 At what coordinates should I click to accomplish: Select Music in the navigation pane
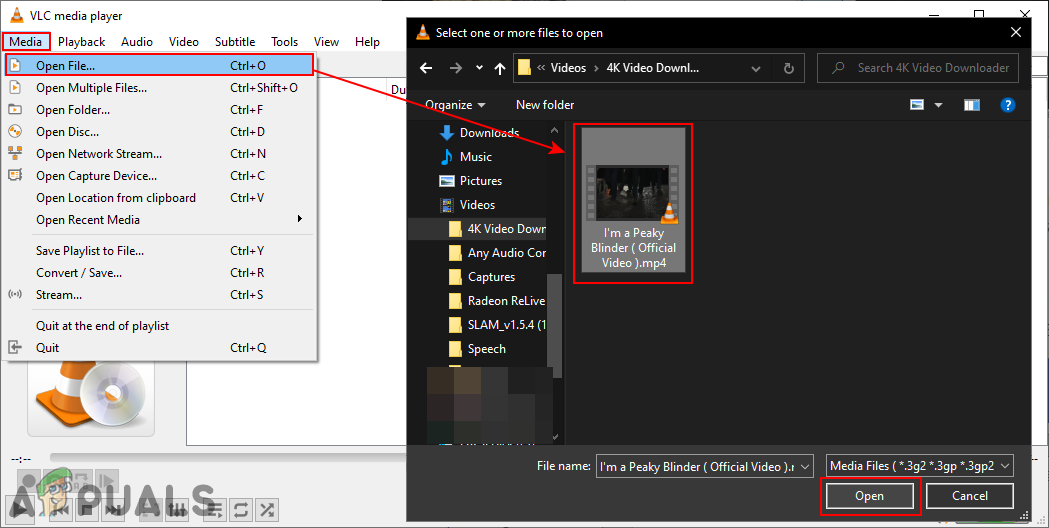(466, 157)
